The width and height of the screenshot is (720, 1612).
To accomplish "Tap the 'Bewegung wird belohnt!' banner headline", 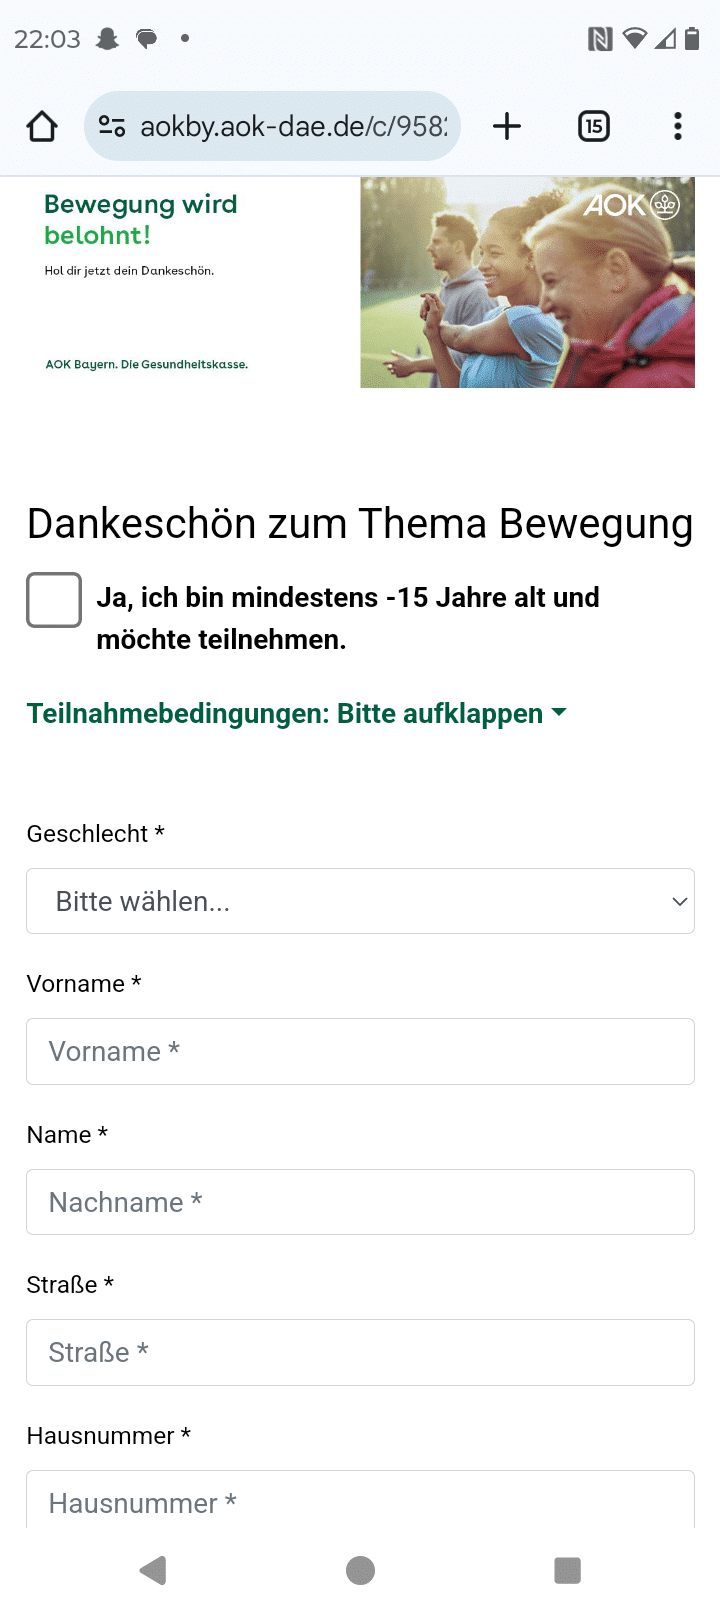I will click(x=141, y=219).
